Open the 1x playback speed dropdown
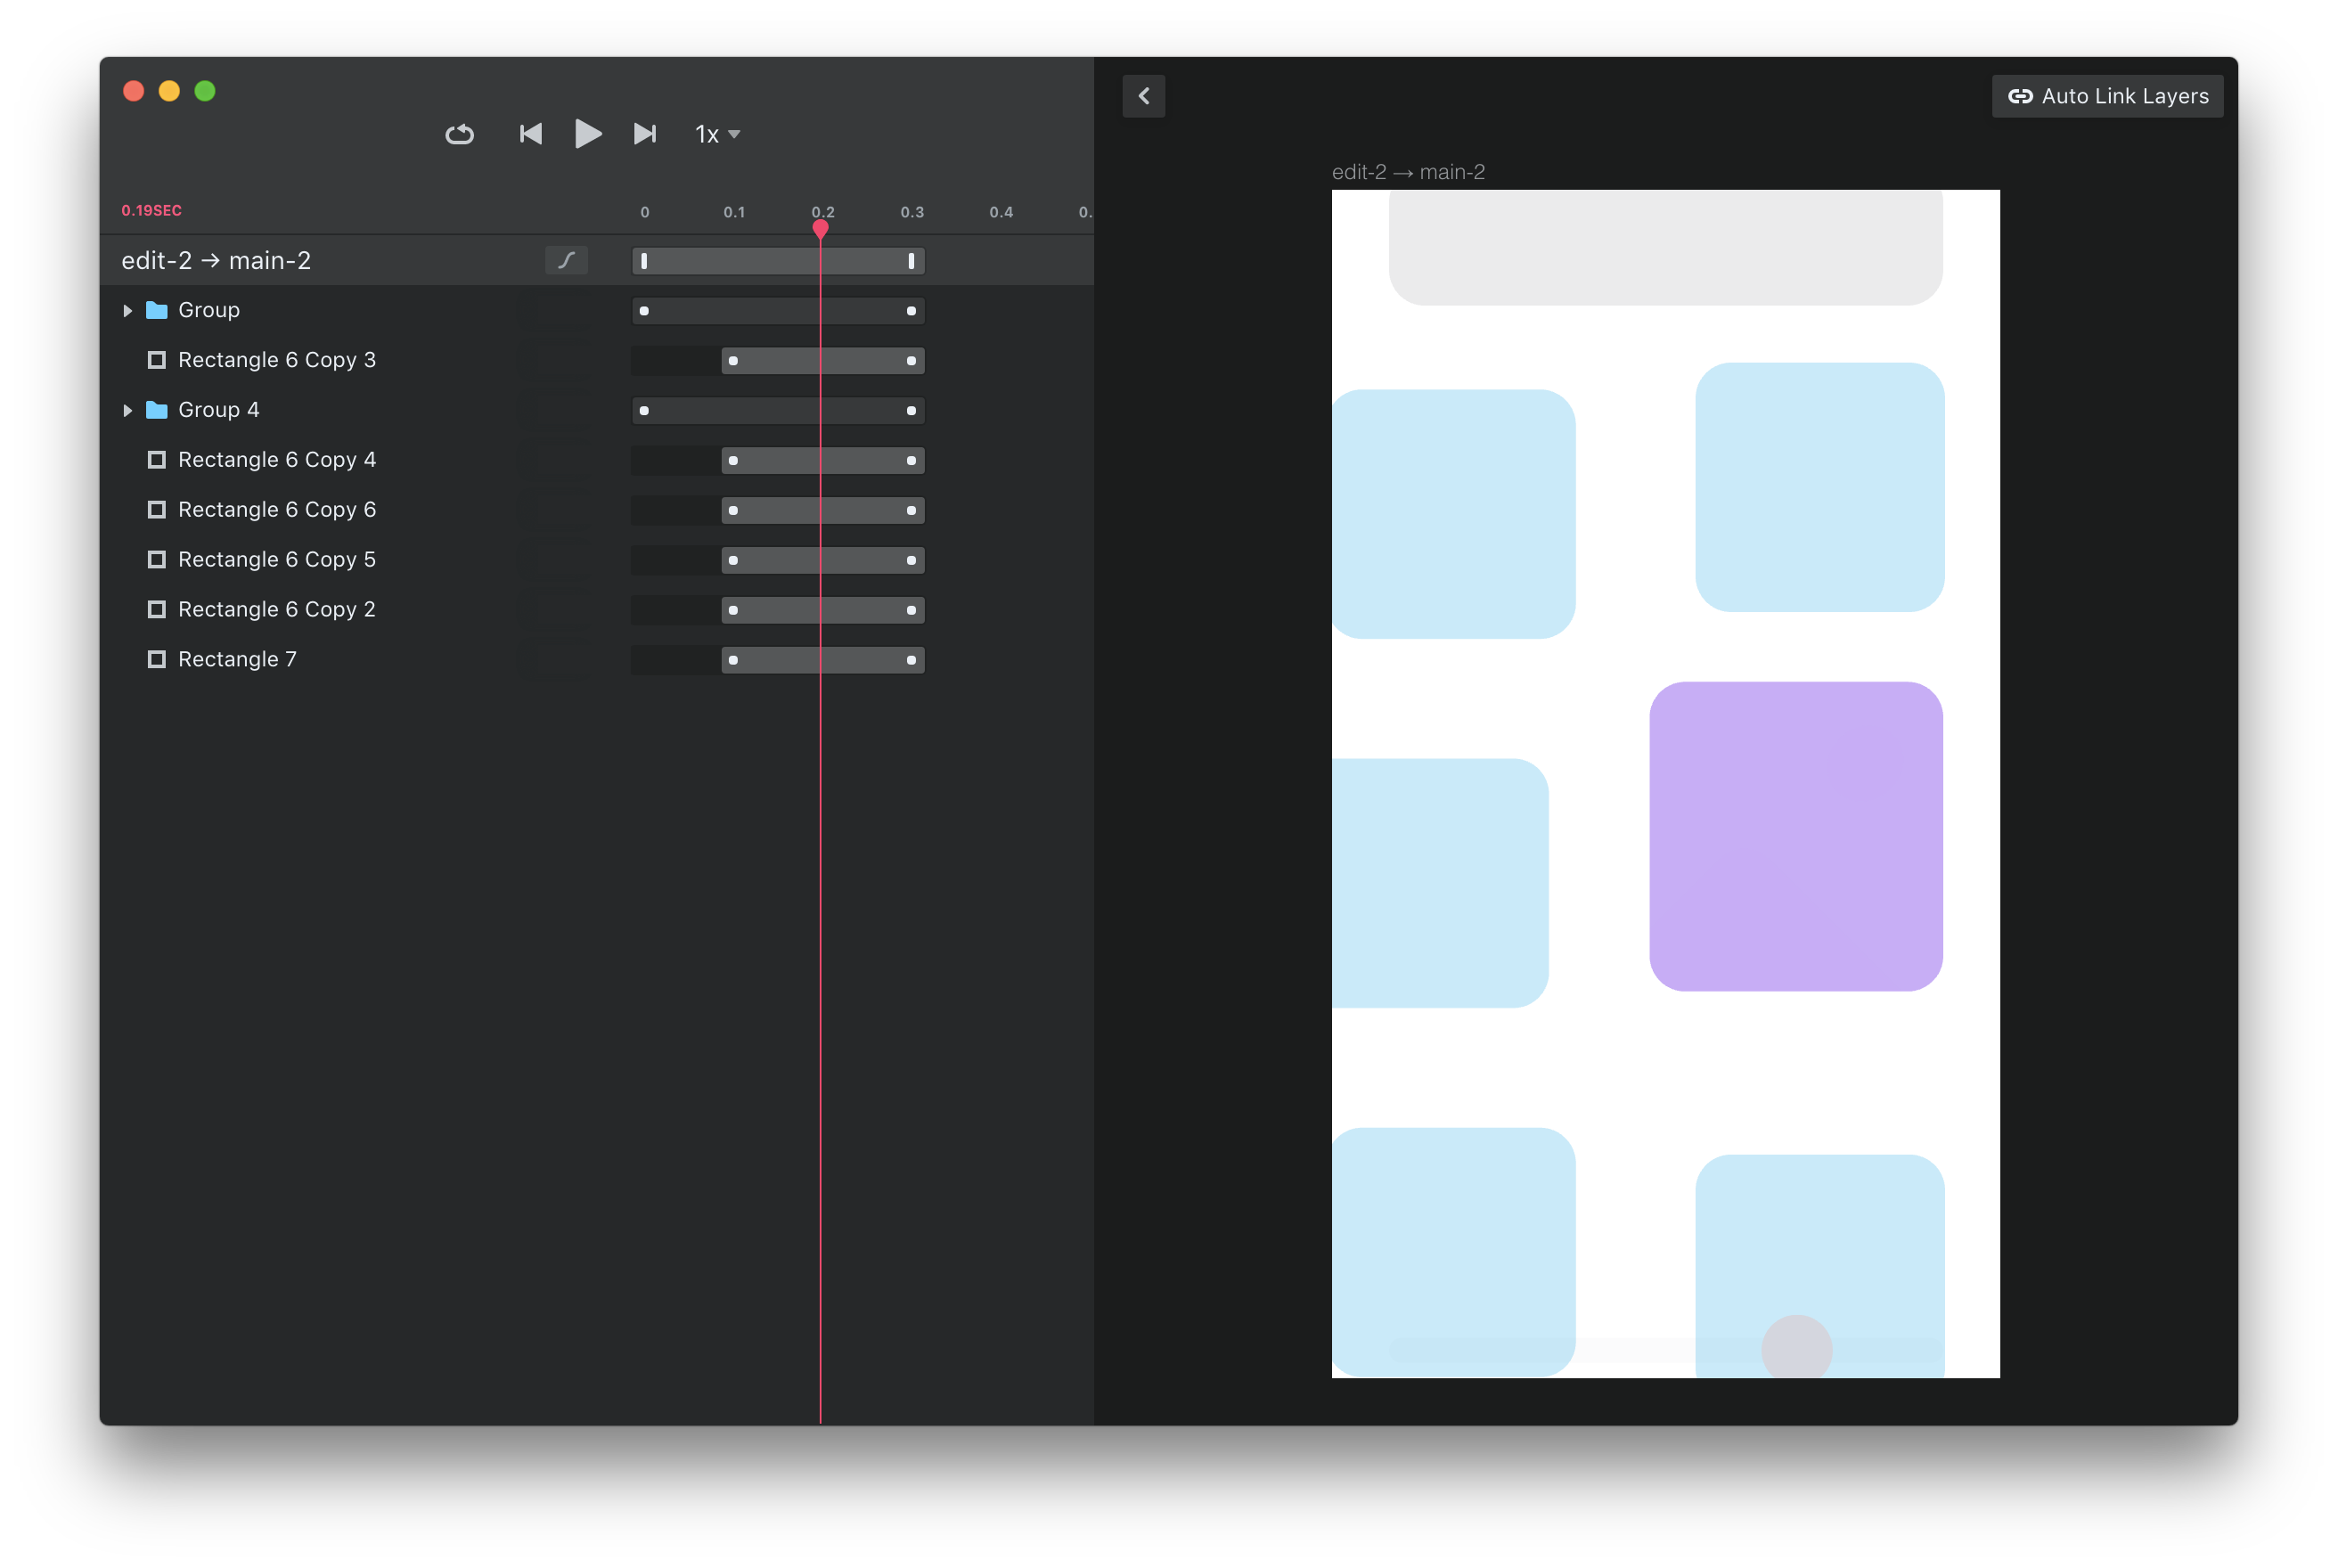This screenshot has height=1568, width=2338. coord(717,134)
